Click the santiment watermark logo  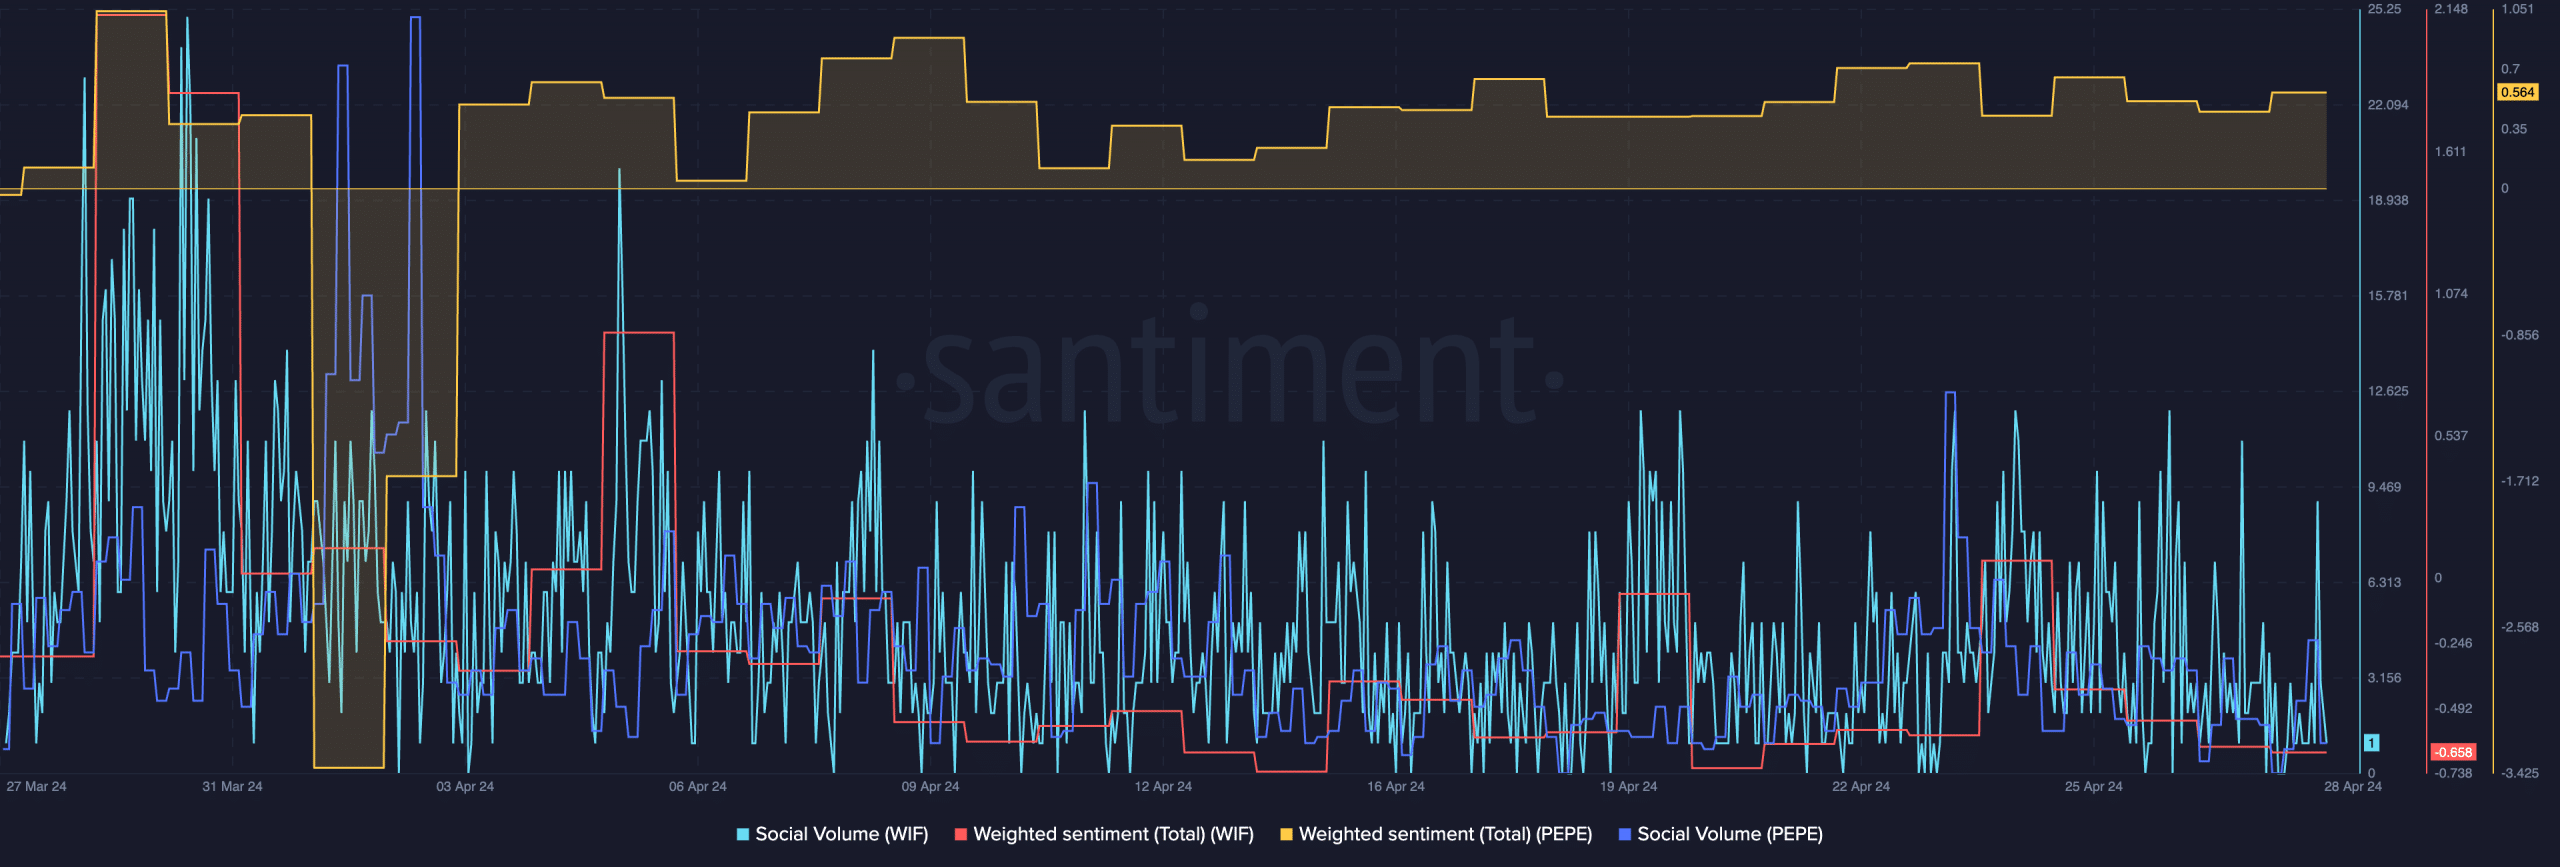point(1230,370)
